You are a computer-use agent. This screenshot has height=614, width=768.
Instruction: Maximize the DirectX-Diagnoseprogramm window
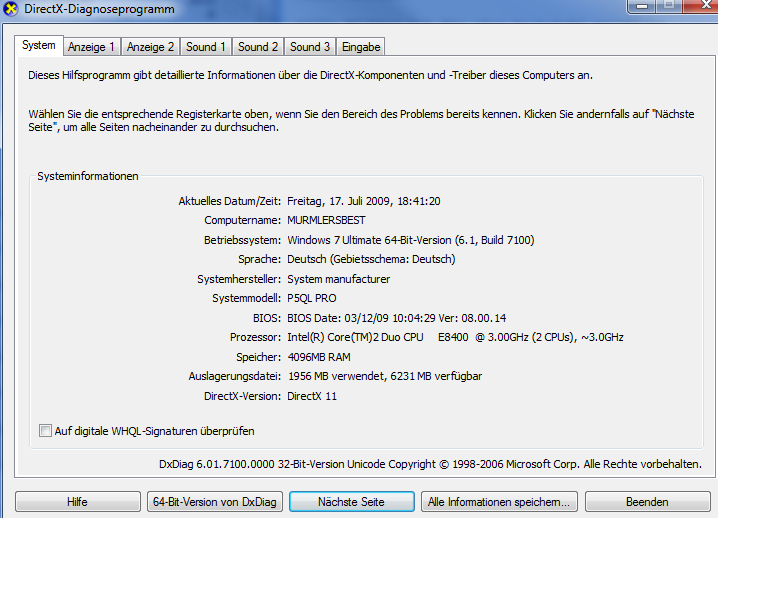tap(669, 6)
